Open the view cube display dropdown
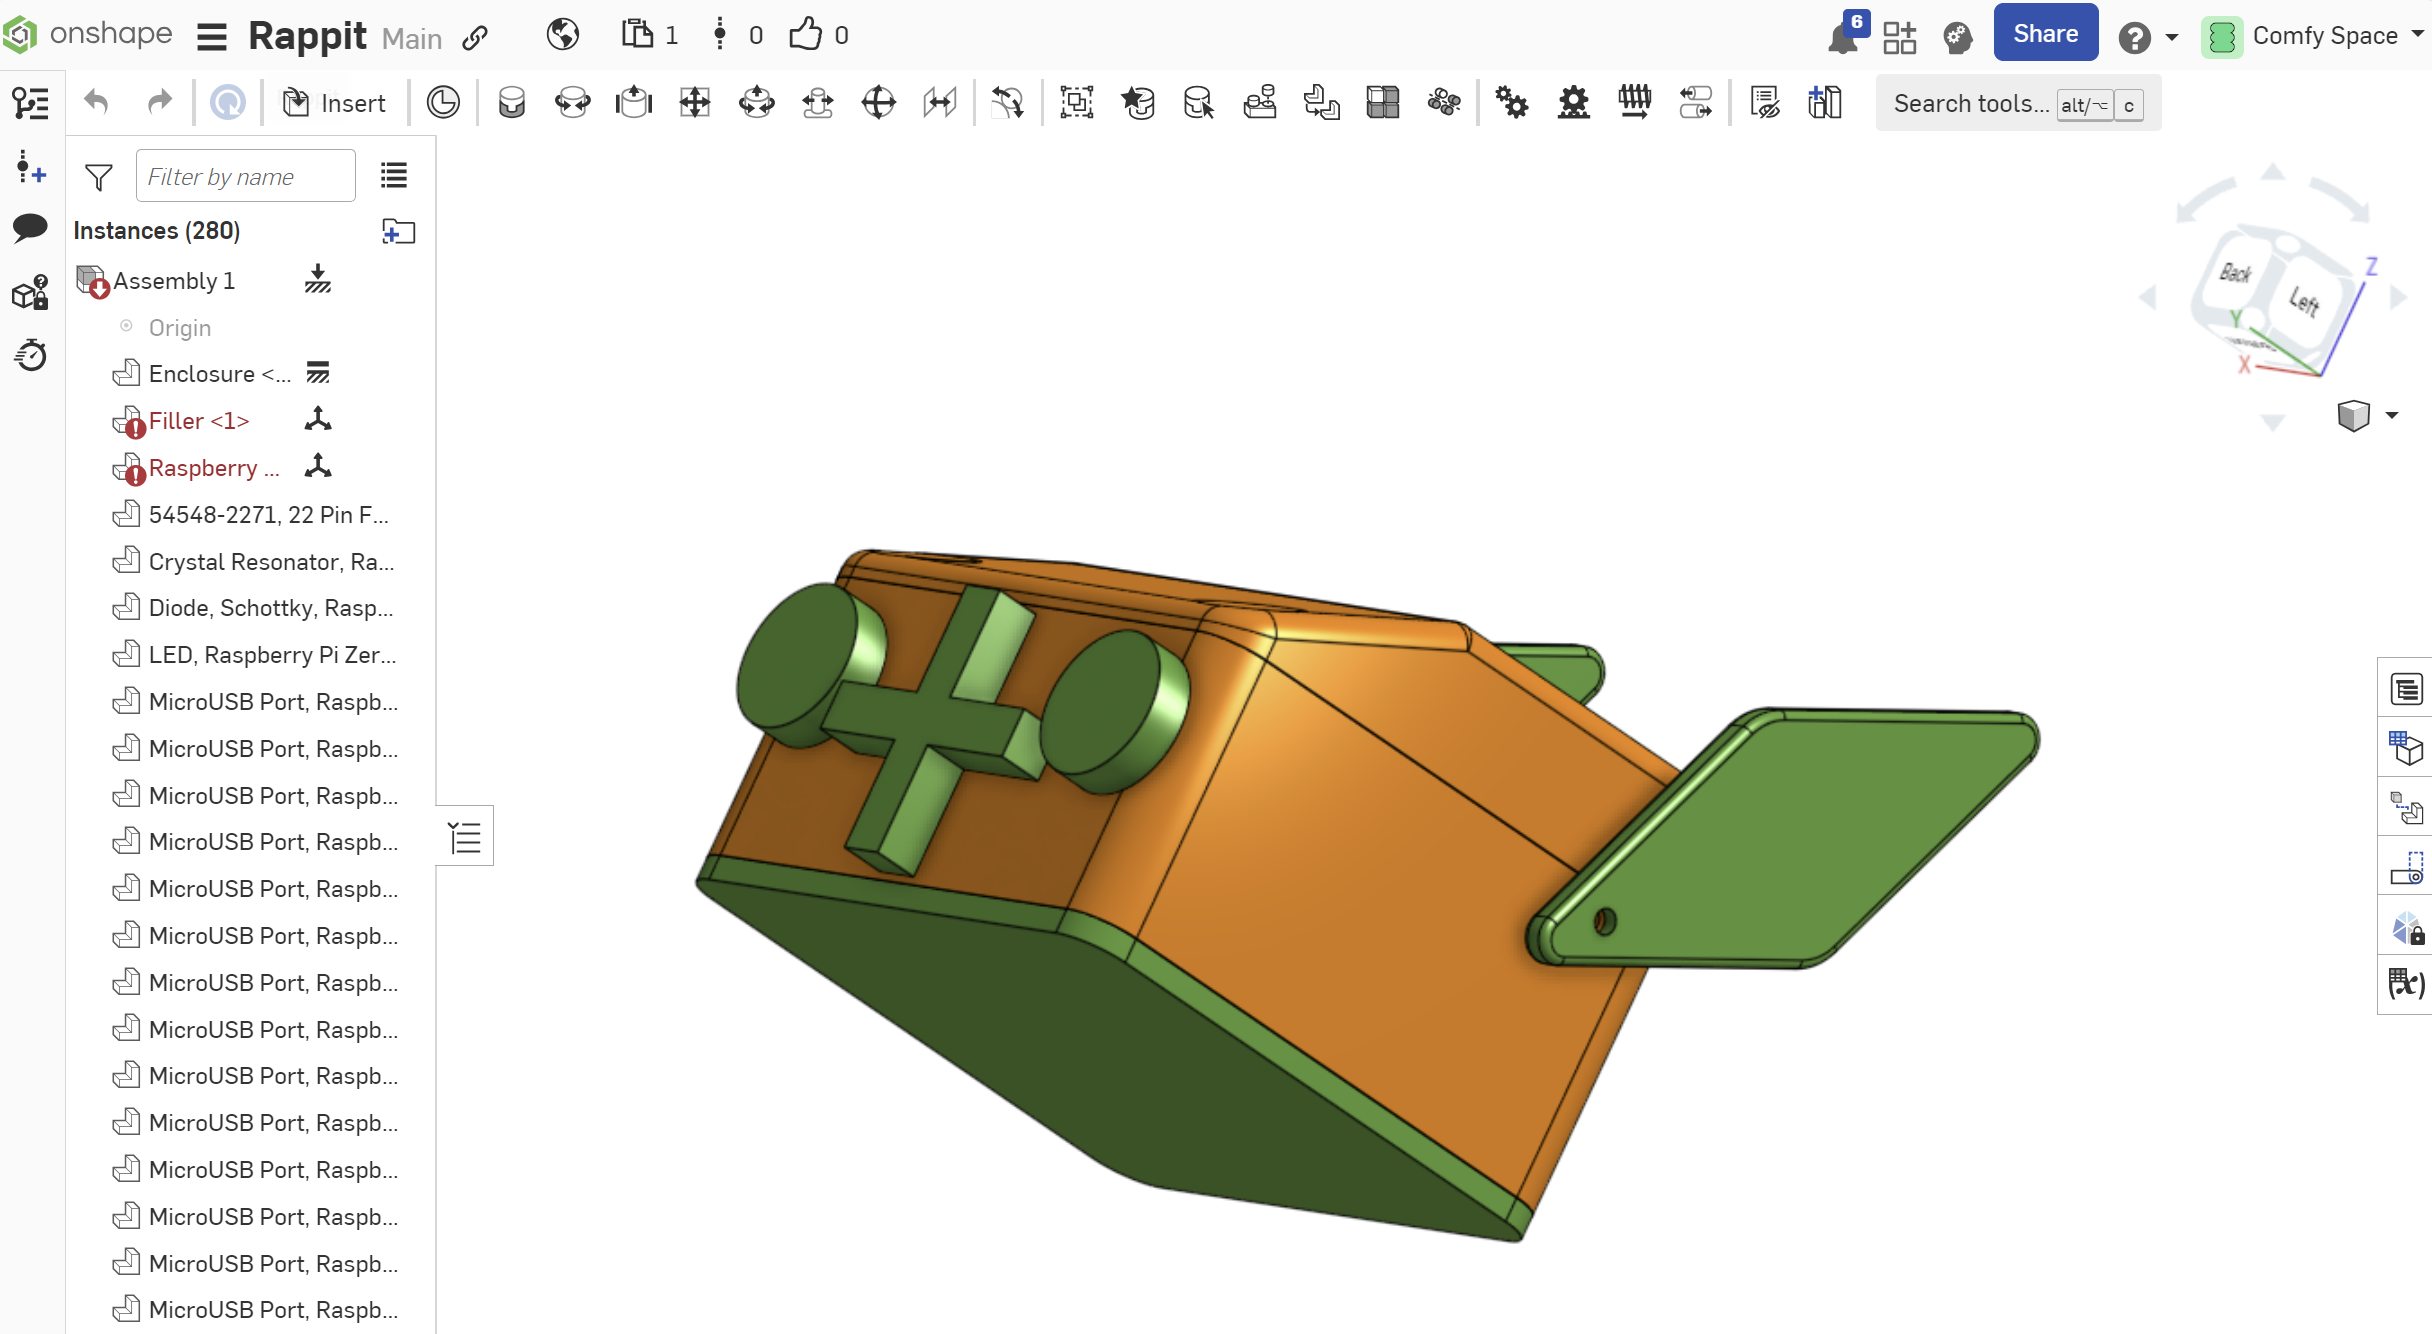The height and width of the screenshot is (1334, 2432). (2391, 415)
